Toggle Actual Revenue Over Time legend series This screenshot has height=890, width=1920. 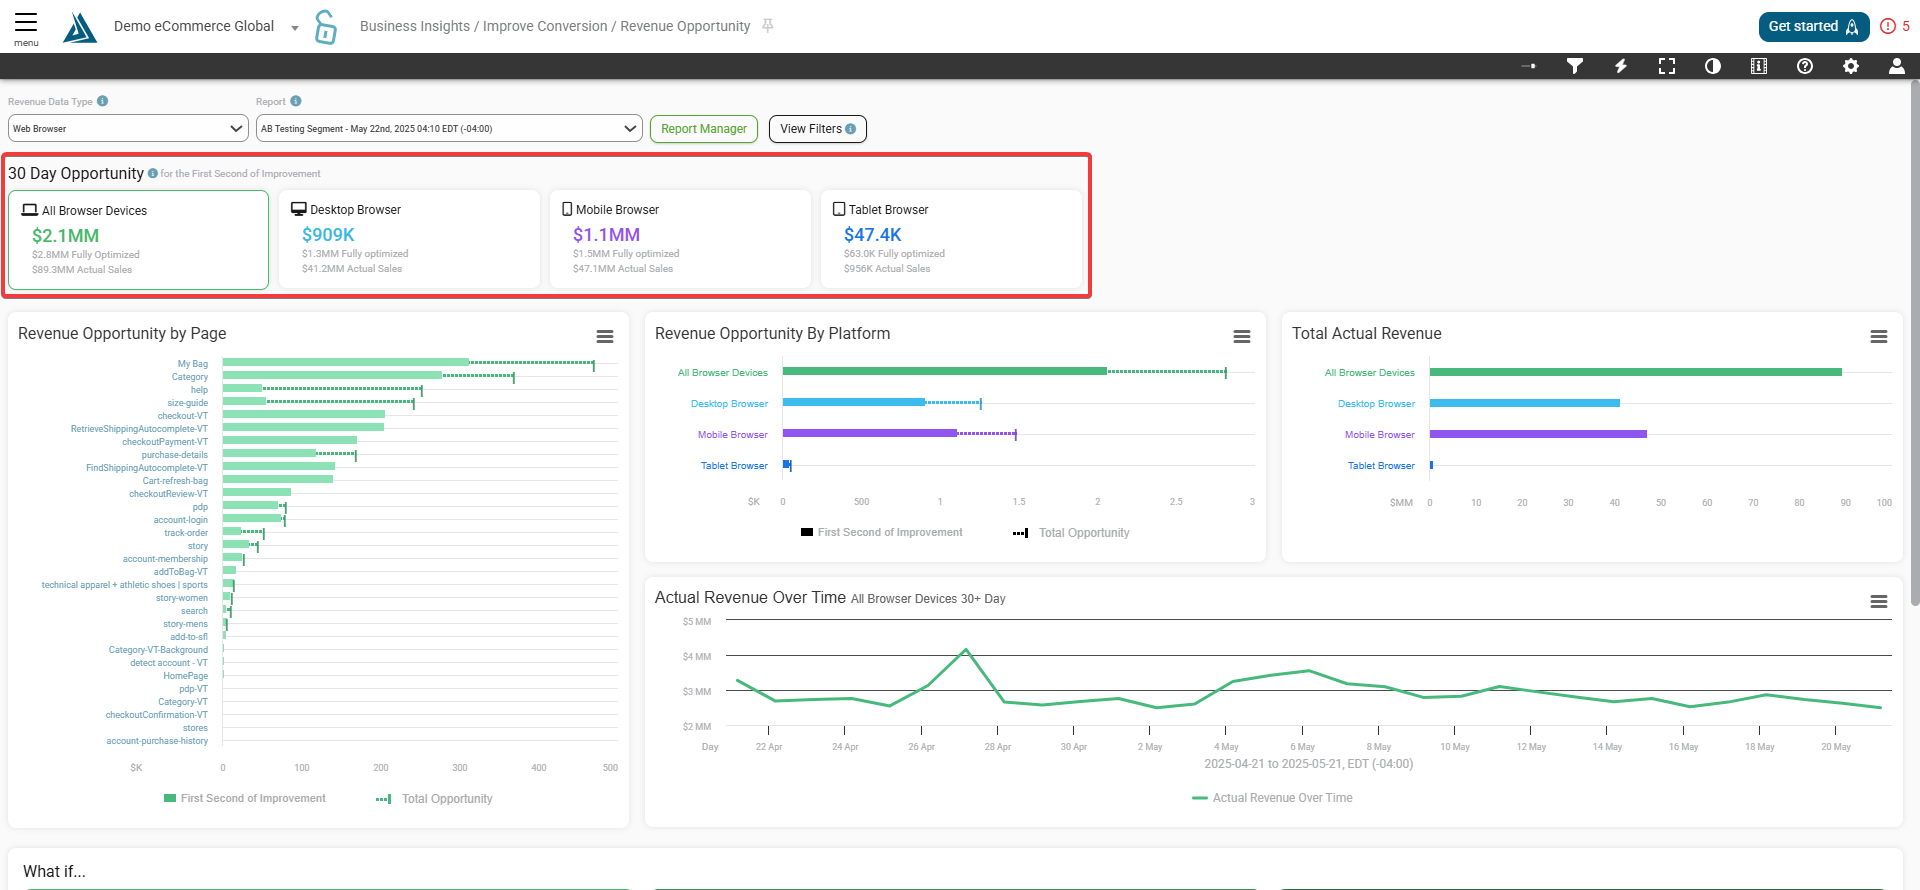pos(1272,798)
